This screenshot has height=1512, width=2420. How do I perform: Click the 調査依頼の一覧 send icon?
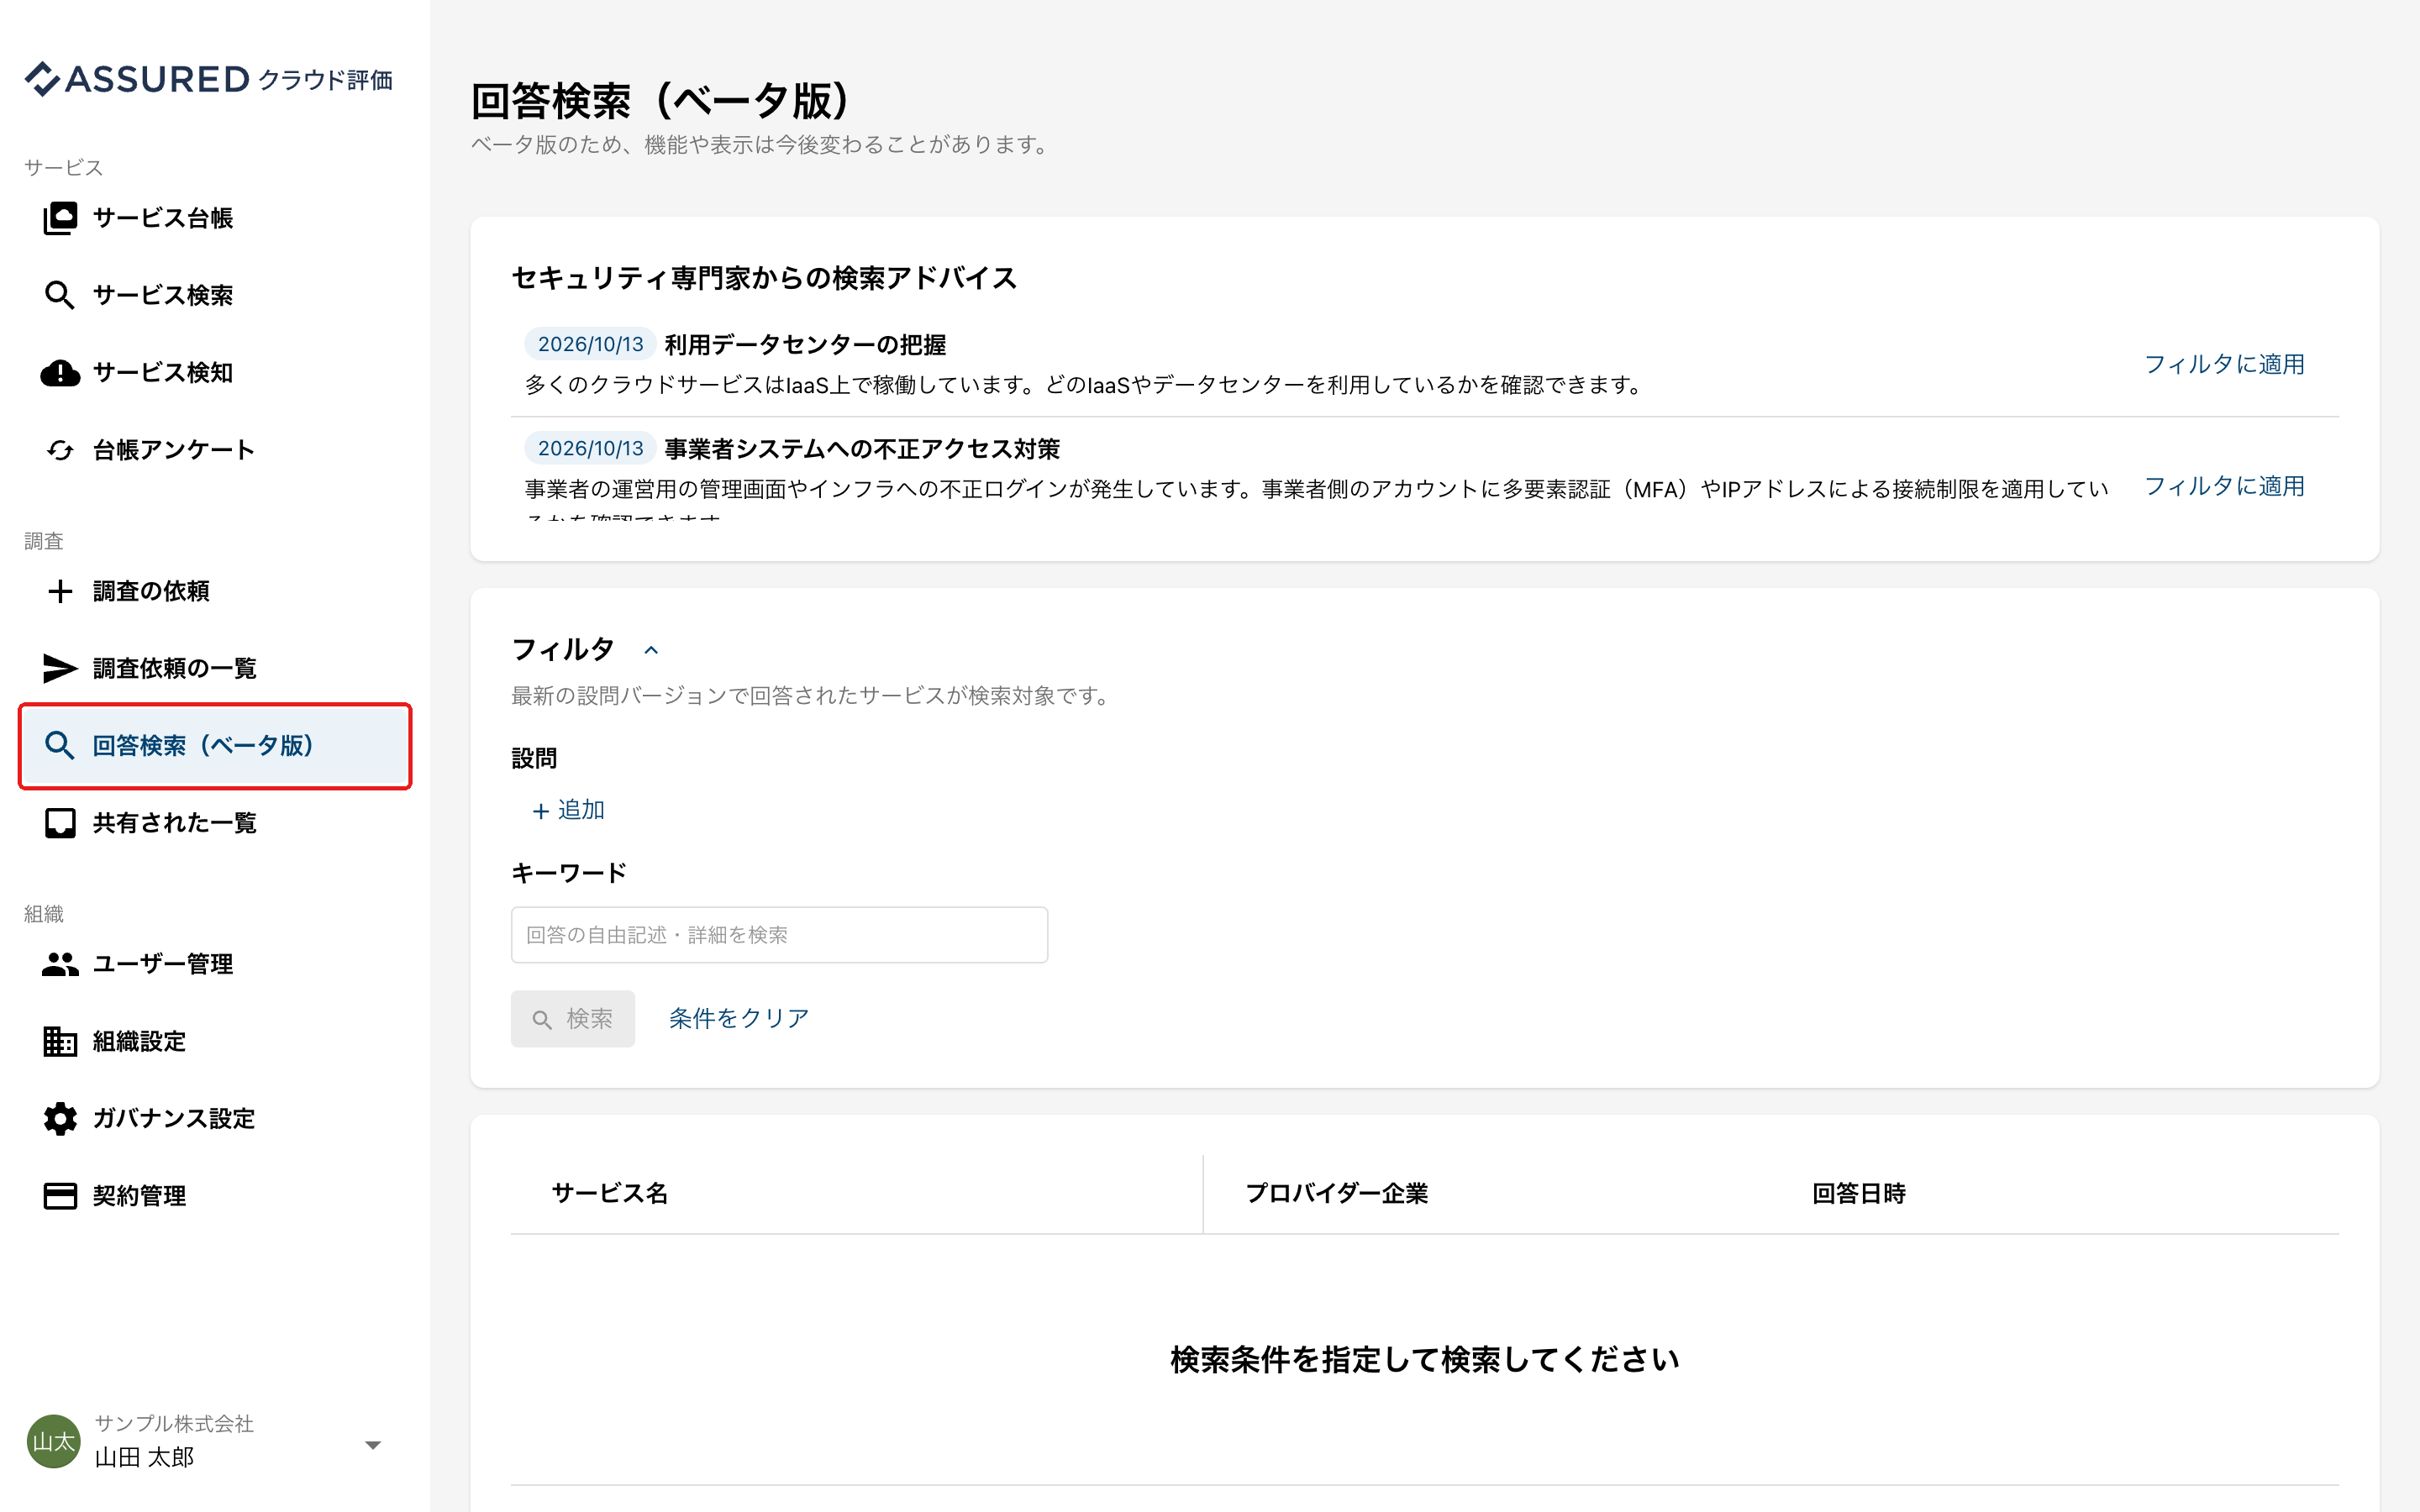60,668
